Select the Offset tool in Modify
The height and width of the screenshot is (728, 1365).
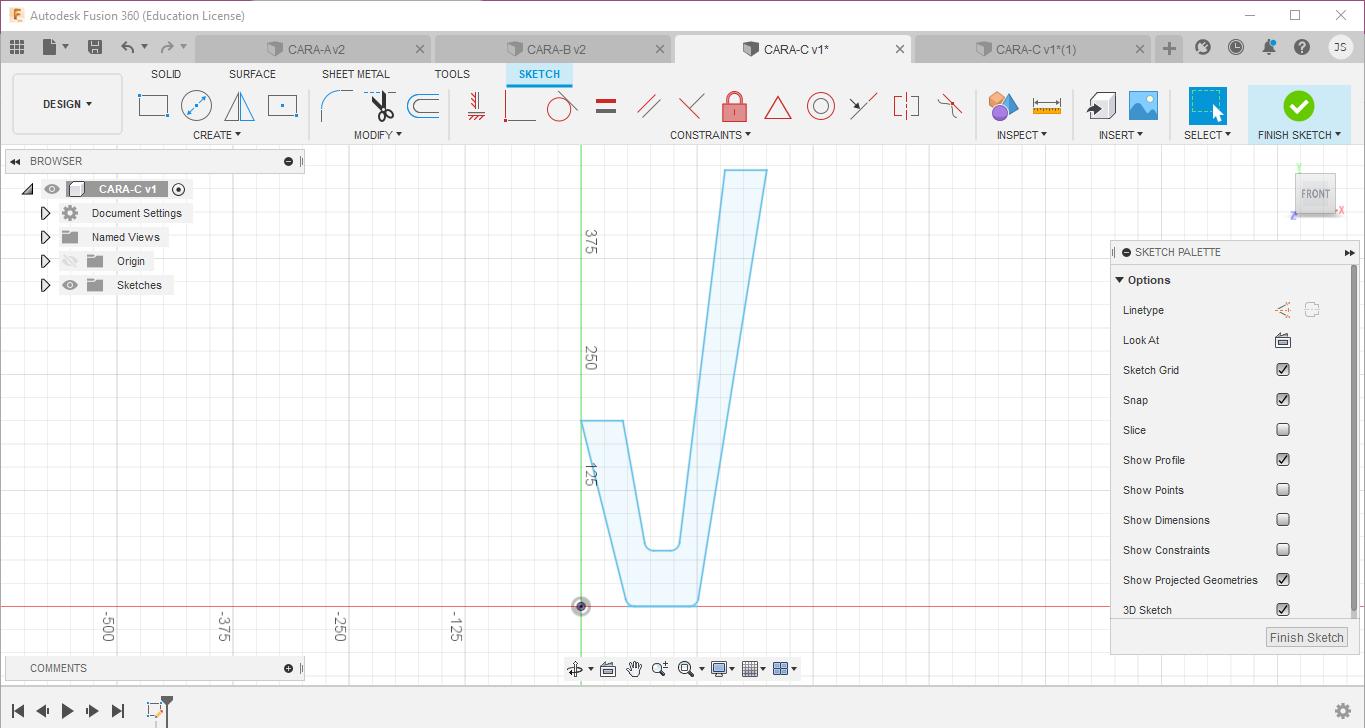tap(424, 105)
